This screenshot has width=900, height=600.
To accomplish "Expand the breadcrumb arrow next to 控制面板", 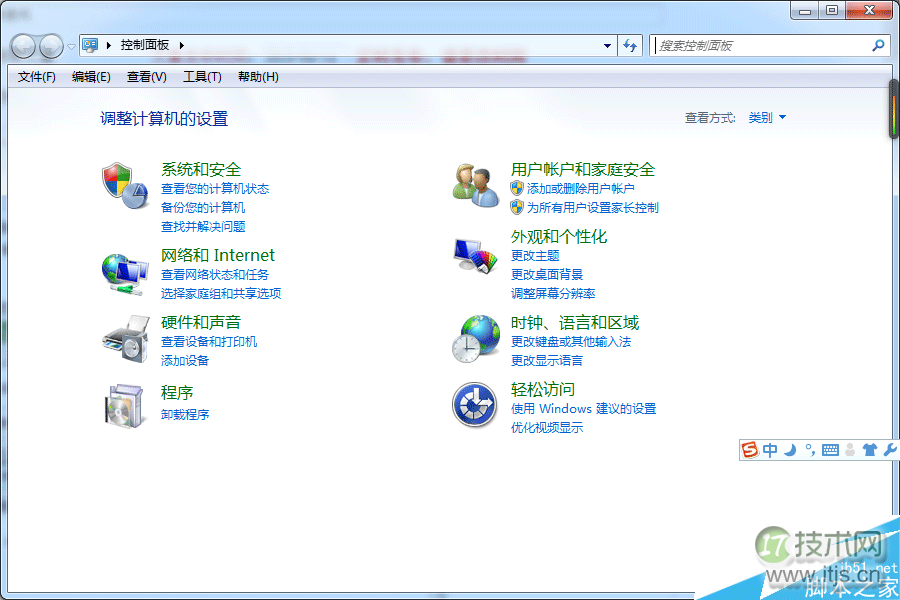I will point(181,45).
